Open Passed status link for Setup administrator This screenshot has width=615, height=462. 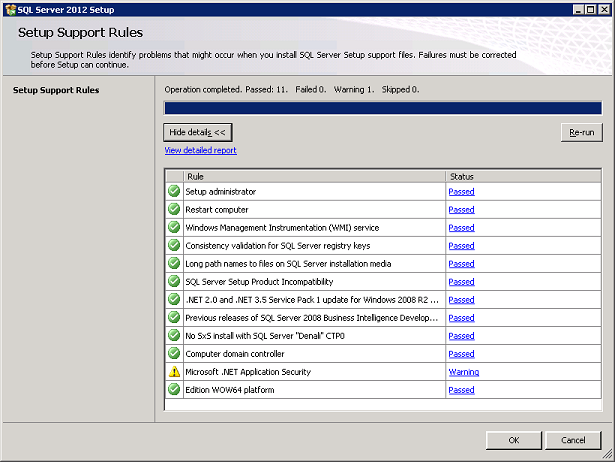tap(461, 192)
